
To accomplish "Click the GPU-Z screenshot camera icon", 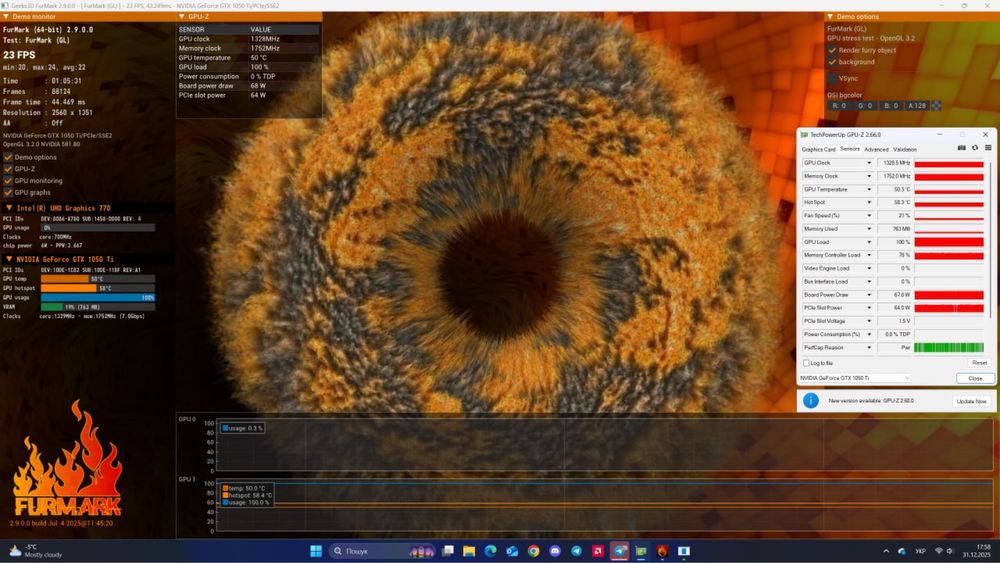I will (962, 148).
